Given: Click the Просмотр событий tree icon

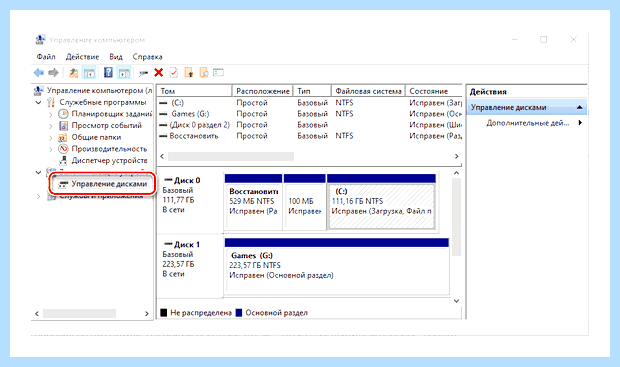Looking at the screenshot, I should tap(63, 126).
